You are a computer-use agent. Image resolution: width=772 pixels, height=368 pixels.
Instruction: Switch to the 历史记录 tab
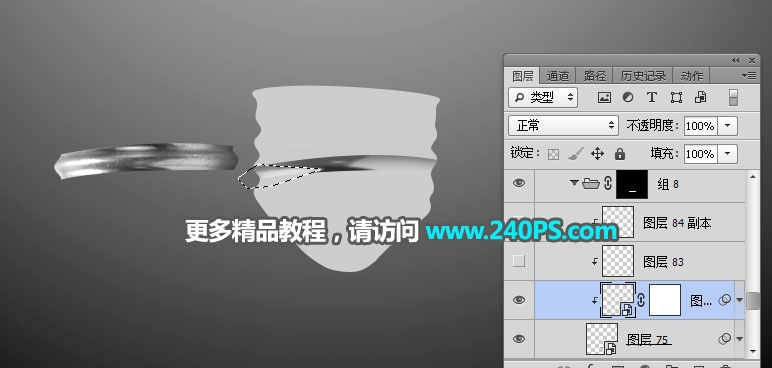[x=643, y=76]
